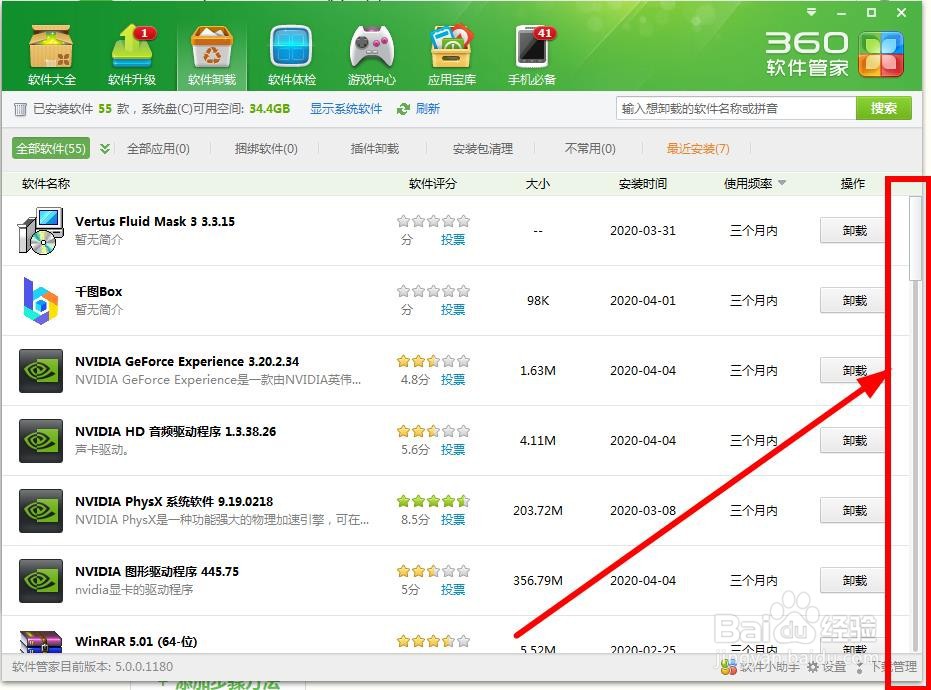This screenshot has width=931, height=690.
Task: Click the 203.72M size value
Action: 538,511
